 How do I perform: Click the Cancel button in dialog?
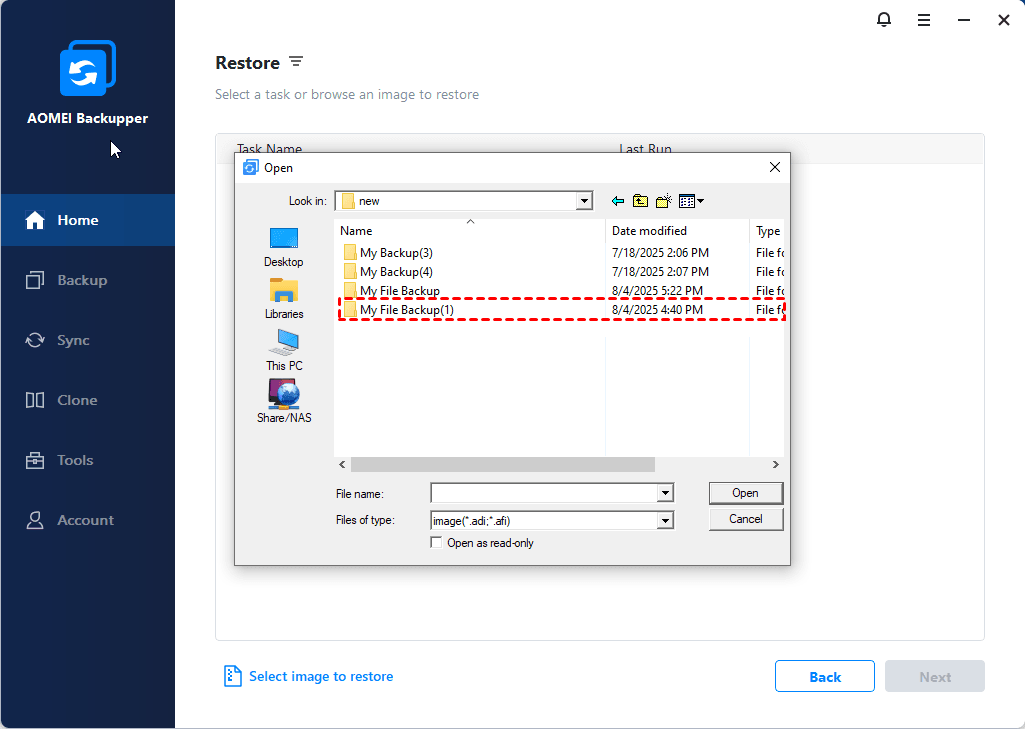746,519
